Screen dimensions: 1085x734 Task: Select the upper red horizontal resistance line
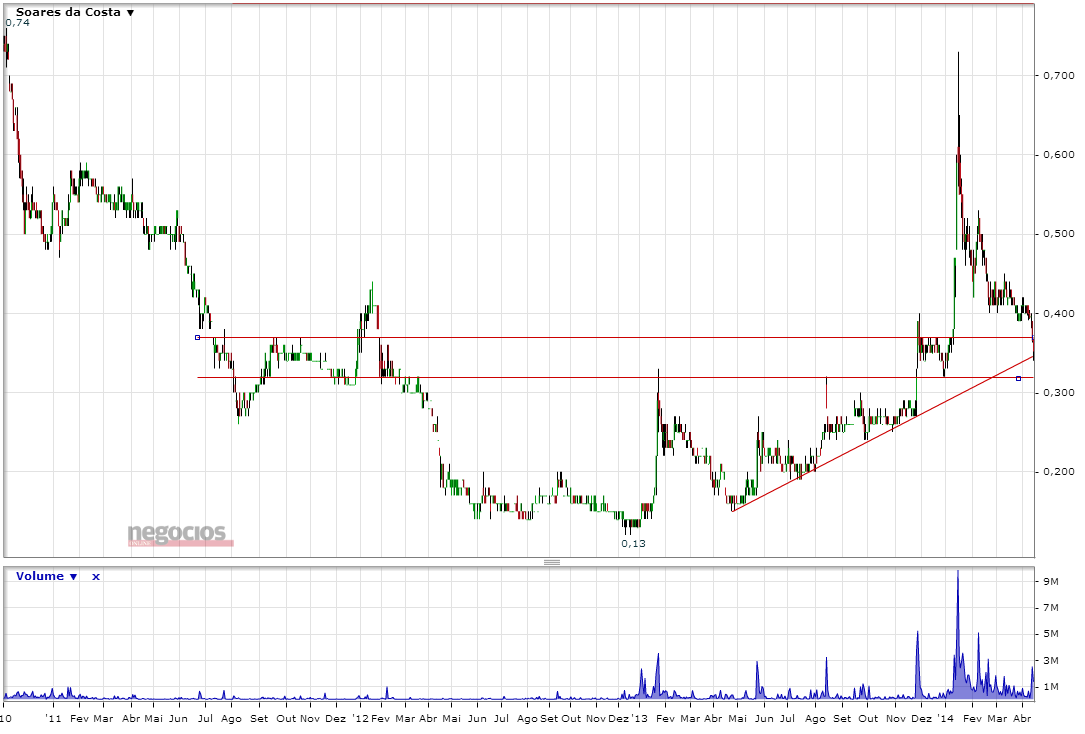click(615, 338)
